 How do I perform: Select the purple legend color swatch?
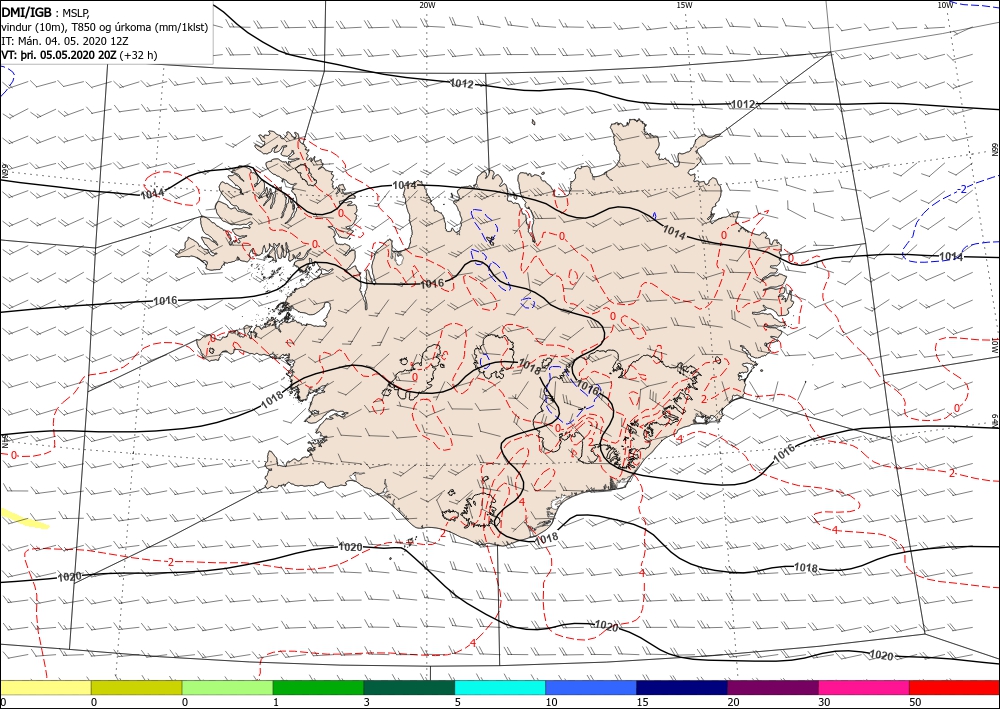(x=772, y=687)
